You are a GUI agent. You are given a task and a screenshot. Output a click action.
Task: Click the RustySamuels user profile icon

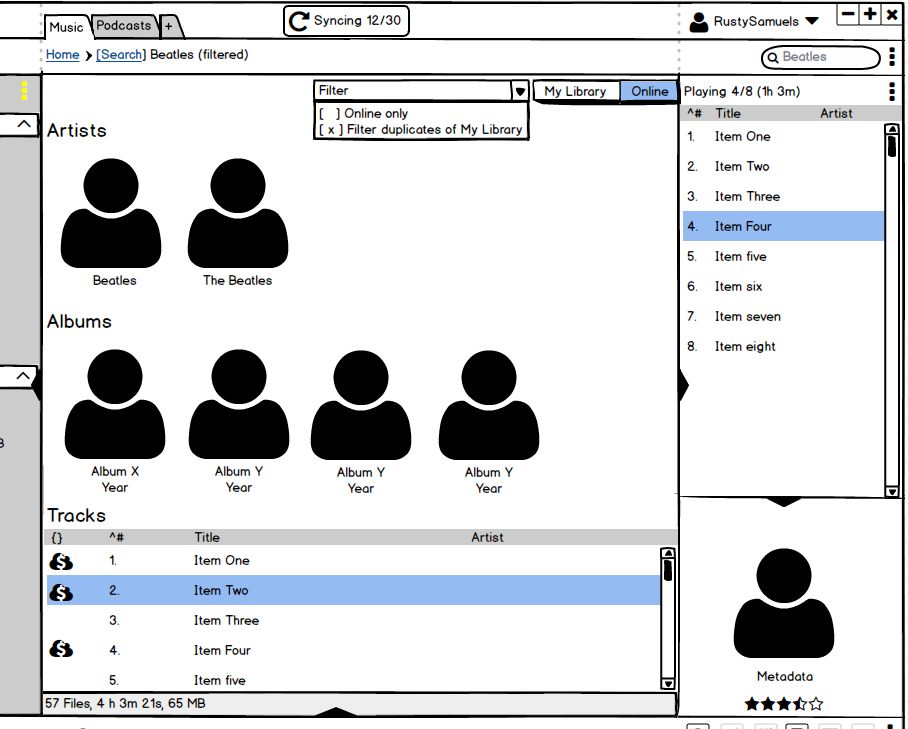point(699,21)
